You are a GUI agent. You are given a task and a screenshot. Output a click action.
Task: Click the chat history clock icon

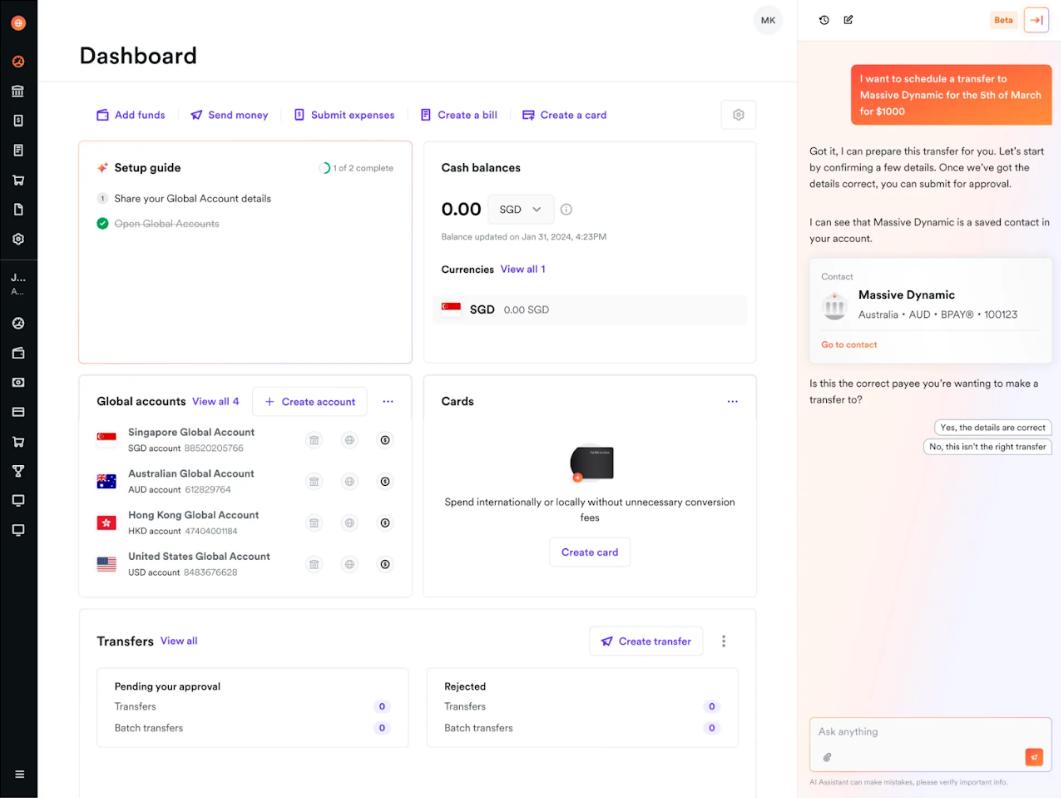[824, 20]
